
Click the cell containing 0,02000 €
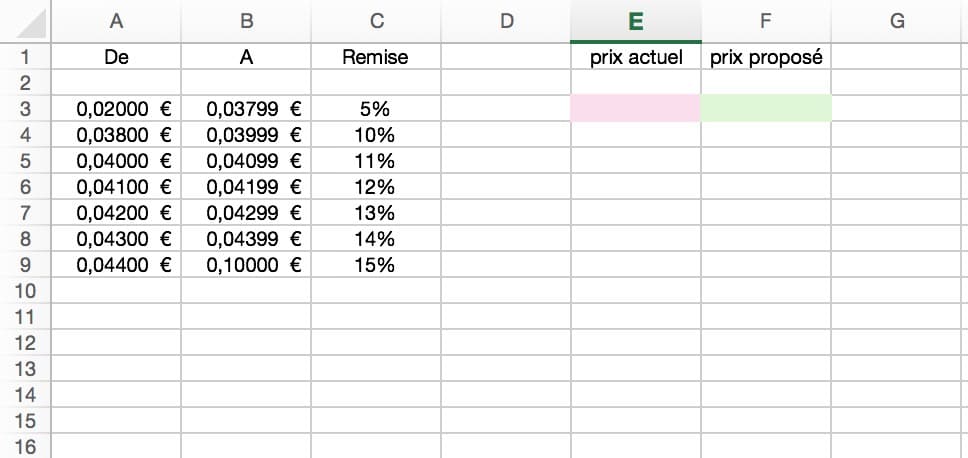click(x=116, y=109)
